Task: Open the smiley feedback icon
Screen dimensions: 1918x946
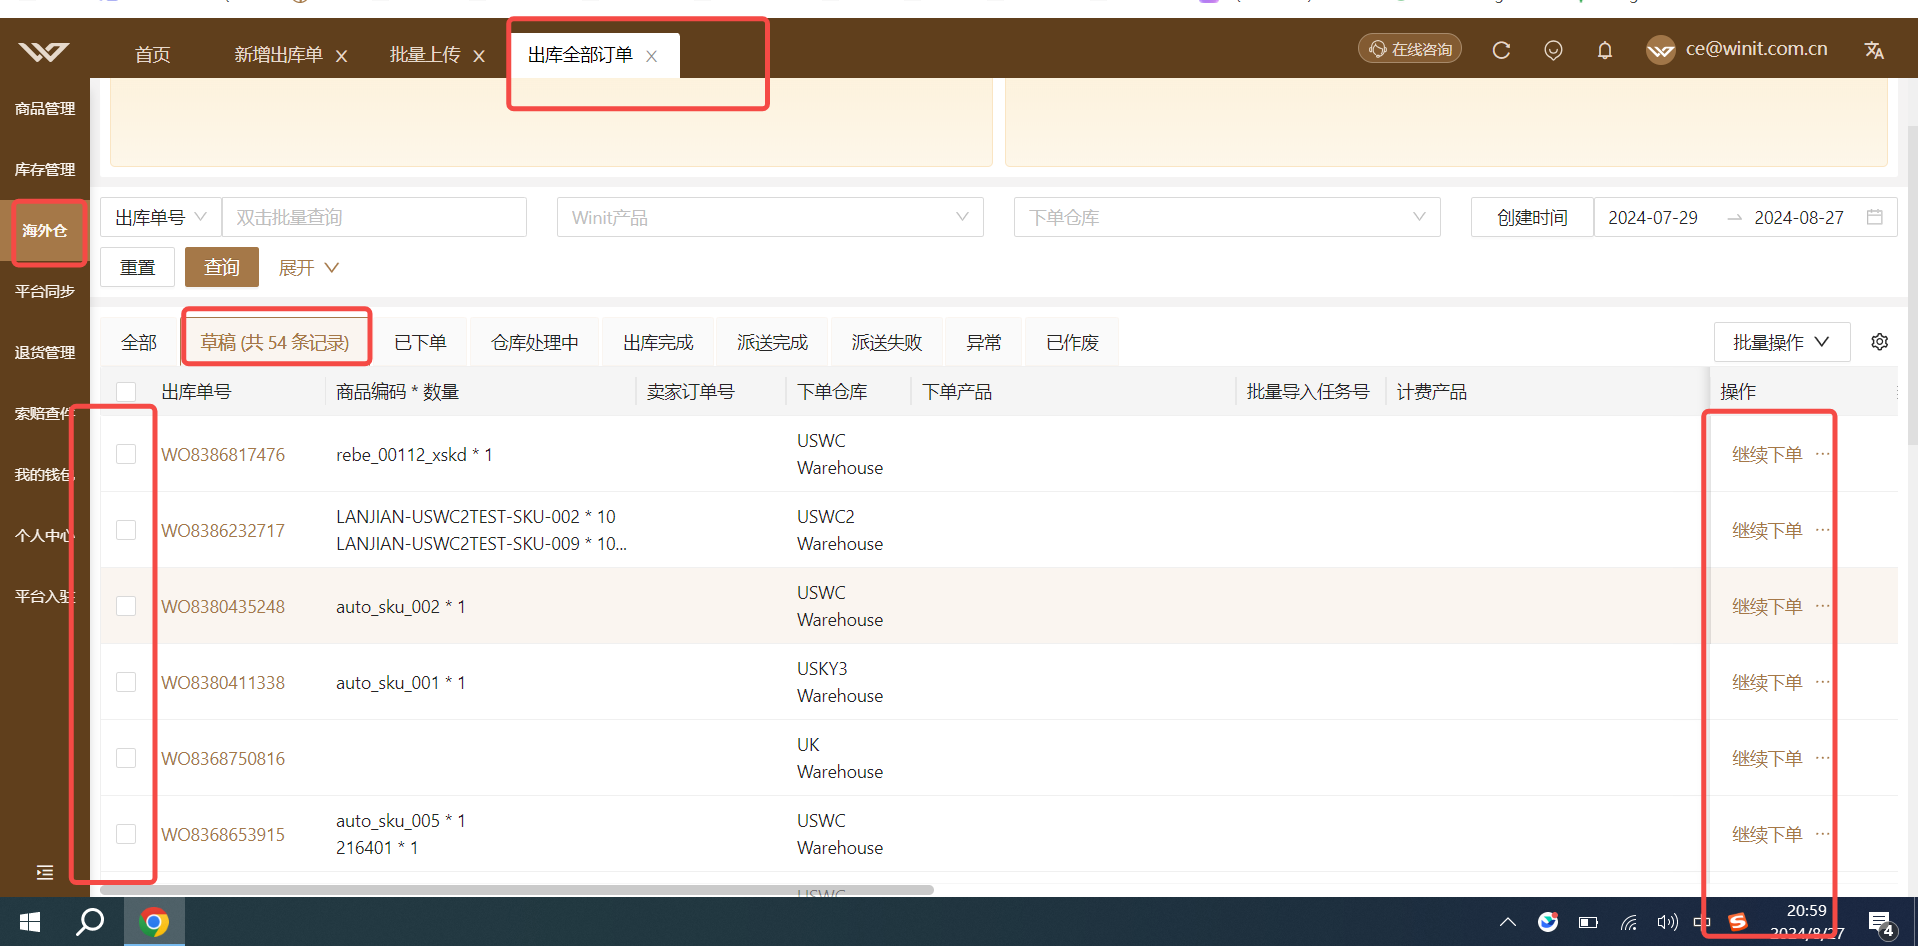Action: coord(1553,50)
